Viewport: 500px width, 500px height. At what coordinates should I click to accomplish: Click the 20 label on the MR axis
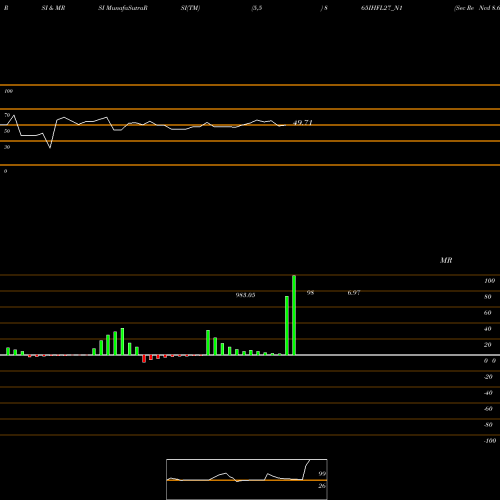coord(488,345)
